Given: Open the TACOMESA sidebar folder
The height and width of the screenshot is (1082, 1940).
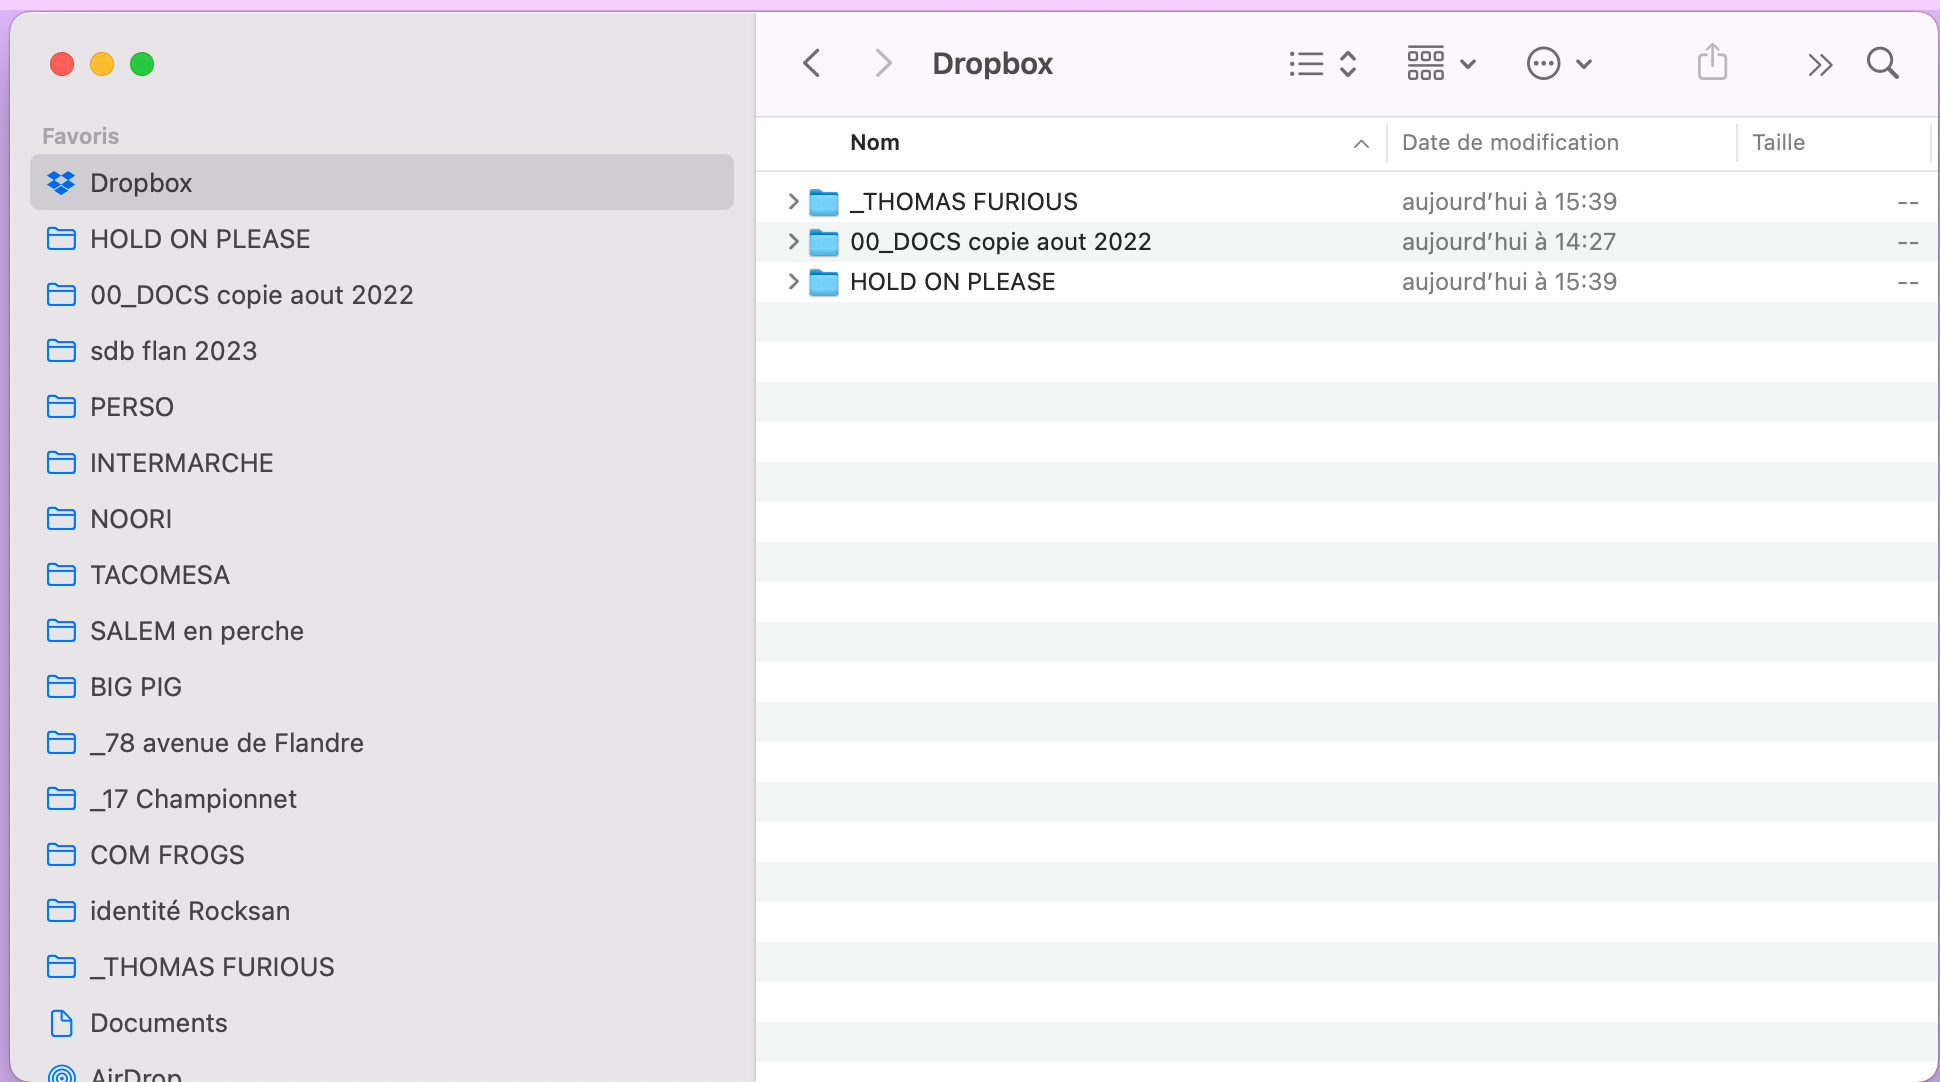Looking at the screenshot, I should [382, 575].
